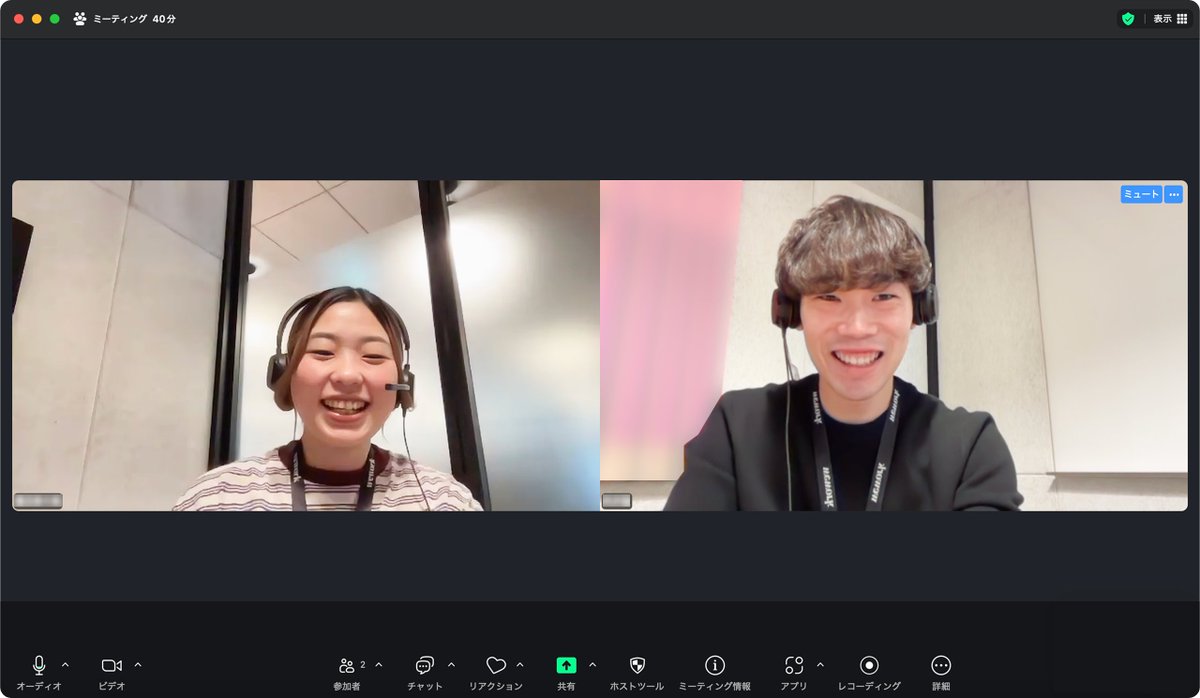Click the ミュート badge on the right participant's video
Viewport: 1200px width, 698px height.
[x=1140, y=194]
